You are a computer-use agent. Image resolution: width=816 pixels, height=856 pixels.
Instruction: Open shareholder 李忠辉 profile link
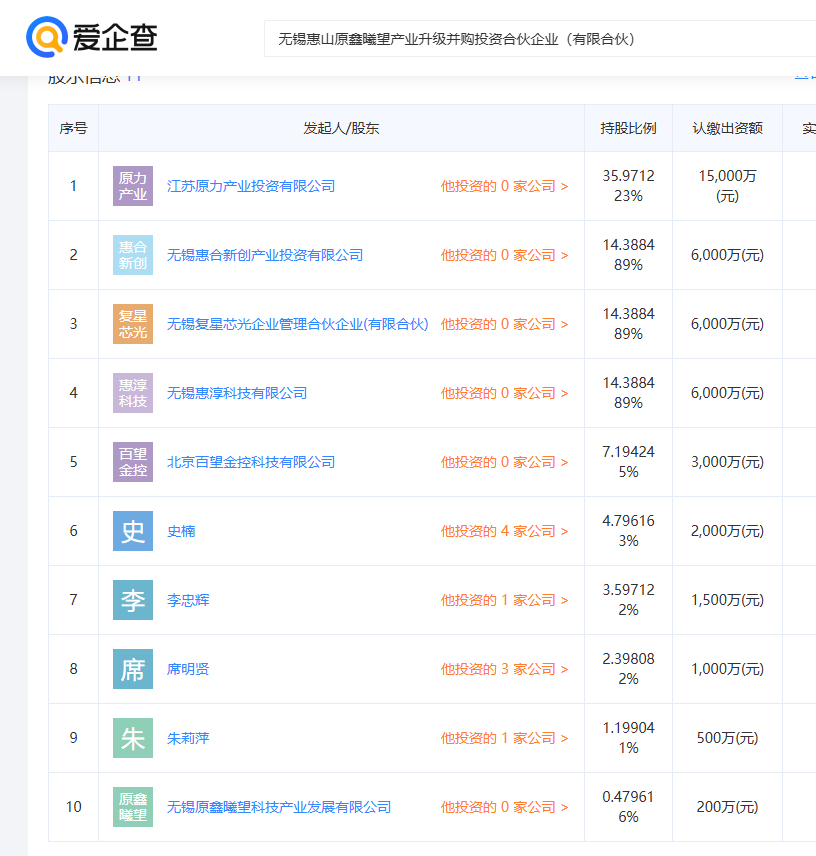pos(188,600)
